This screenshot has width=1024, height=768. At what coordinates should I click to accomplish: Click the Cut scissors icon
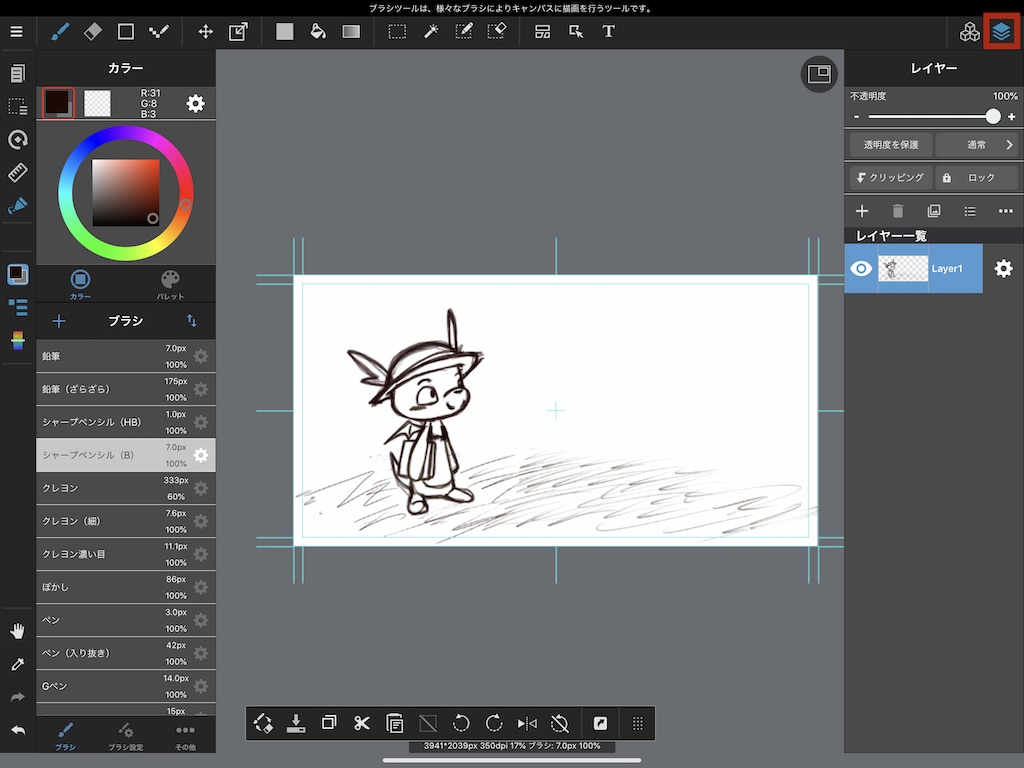pyautogui.click(x=362, y=723)
